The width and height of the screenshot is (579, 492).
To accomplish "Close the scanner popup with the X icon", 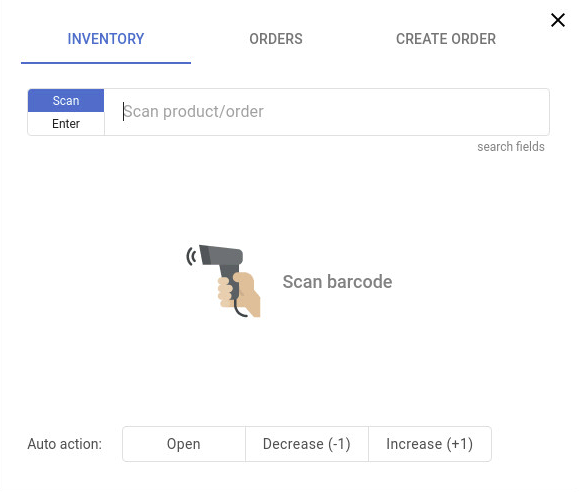I will pos(558,20).
